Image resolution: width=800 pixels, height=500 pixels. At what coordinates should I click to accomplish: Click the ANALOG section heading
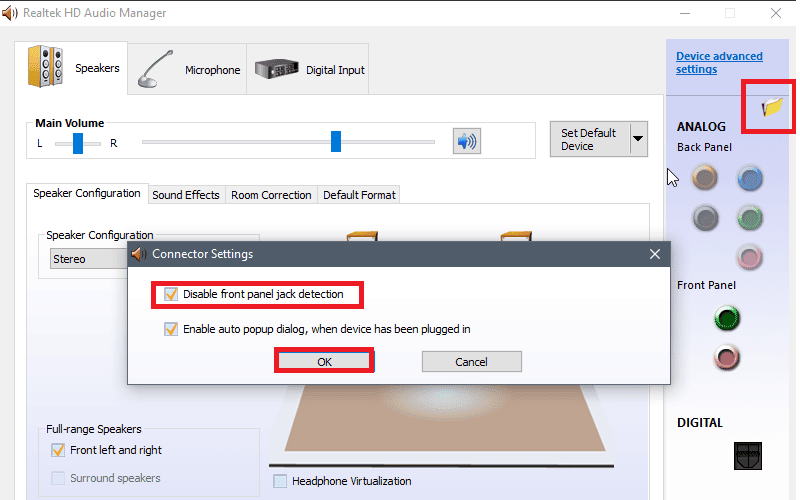pyautogui.click(x=701, y=127)
